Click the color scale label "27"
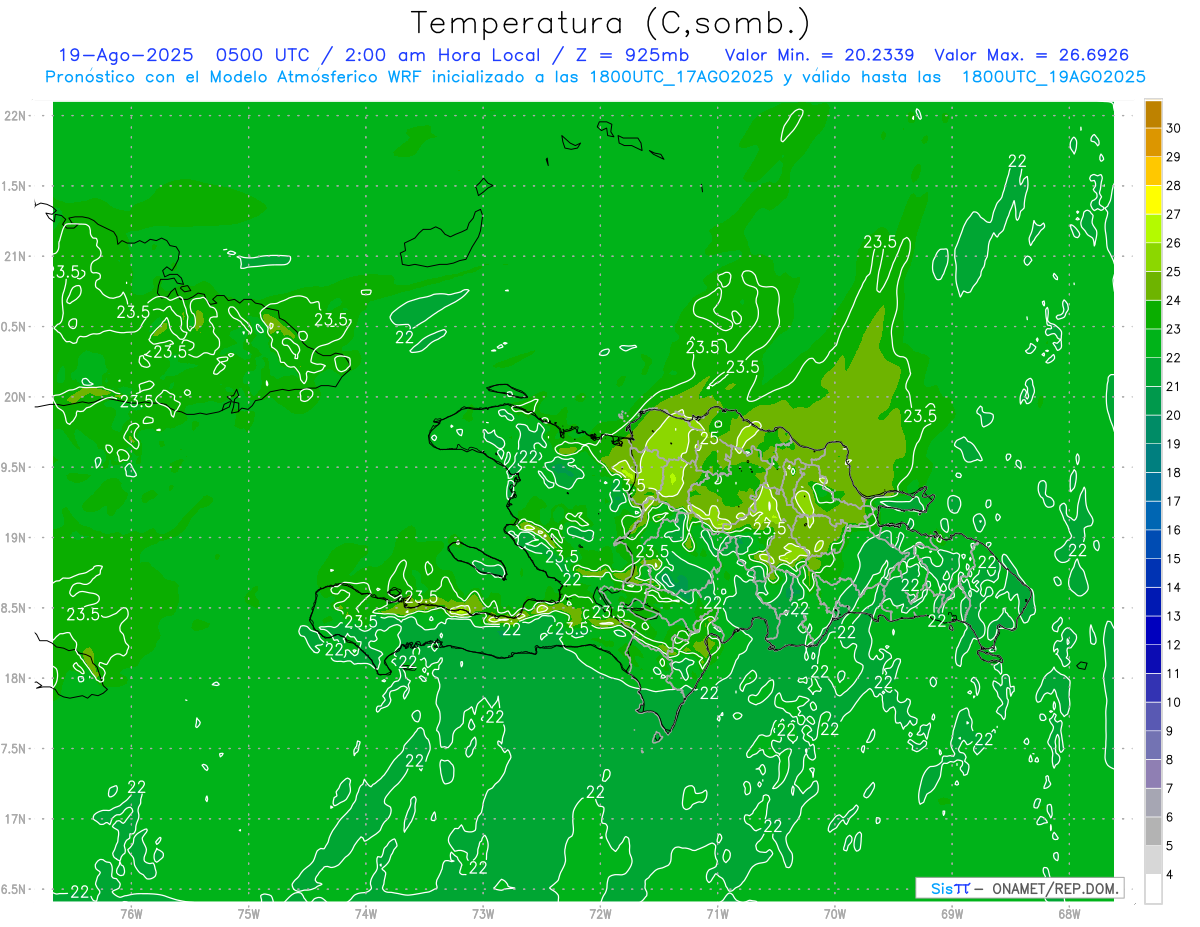This screenshot has width=1200, height=927. point(1173,214)
